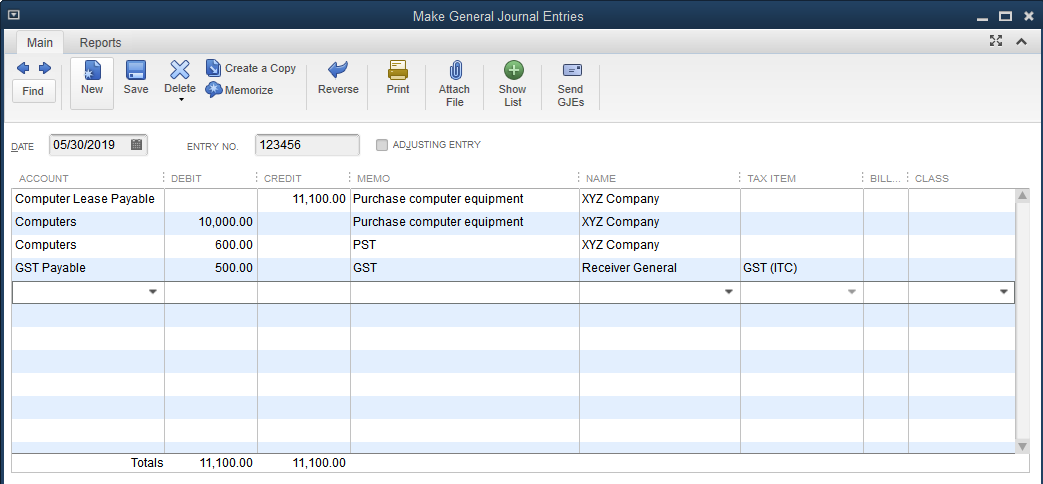
Task: Expand the Delete dropdown arrow
Action: tap(180, 100)
